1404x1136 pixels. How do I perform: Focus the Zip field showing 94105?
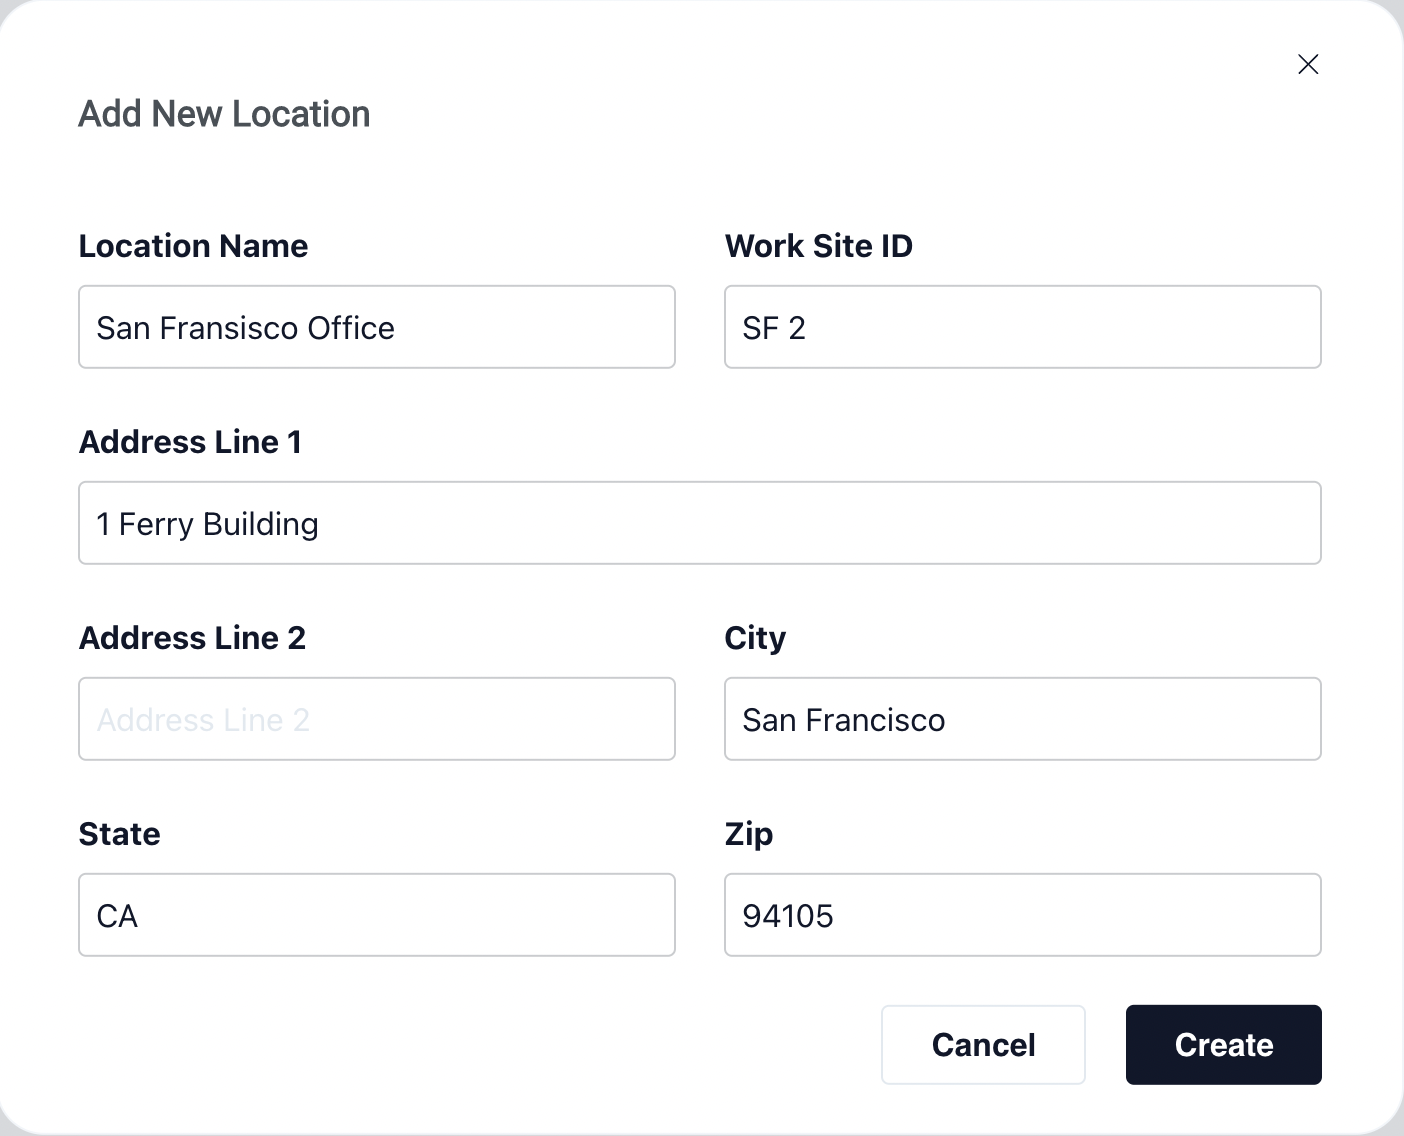click(1023, 915)
